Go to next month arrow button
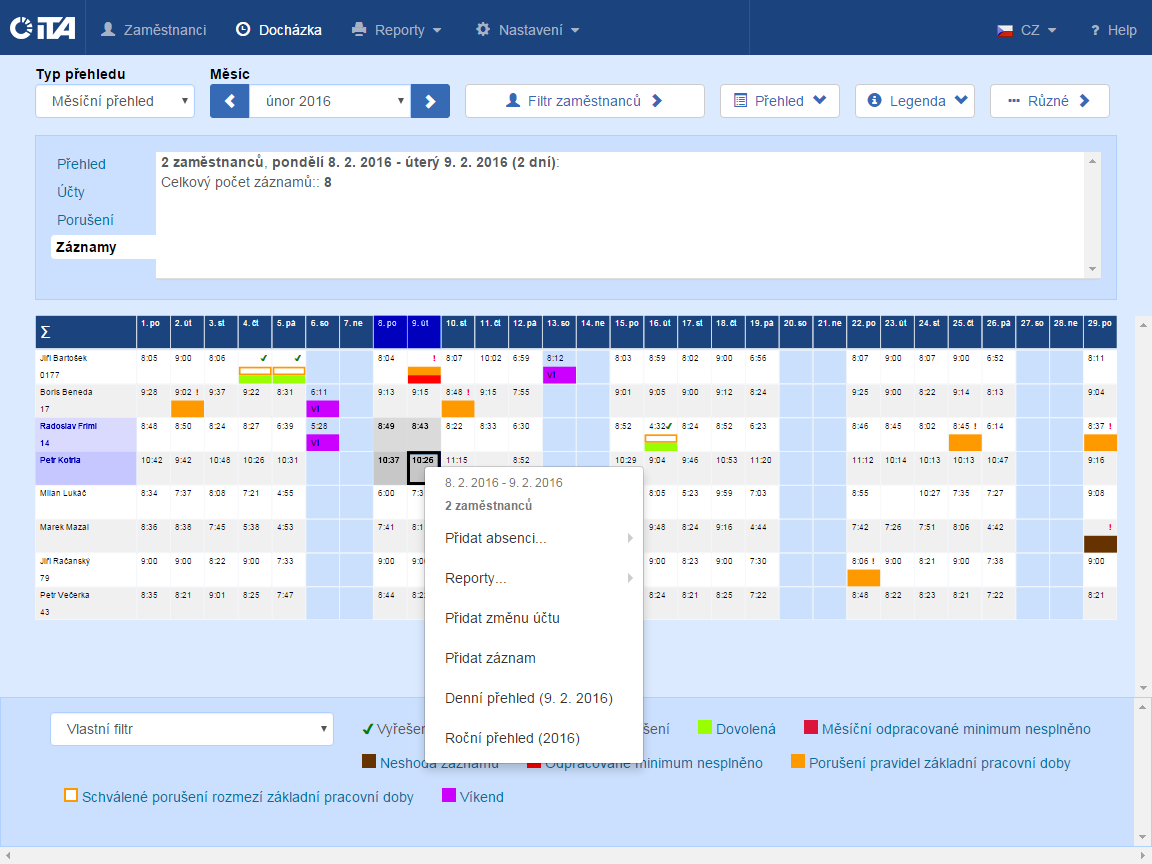1152x864 pixels. point(430,101)
